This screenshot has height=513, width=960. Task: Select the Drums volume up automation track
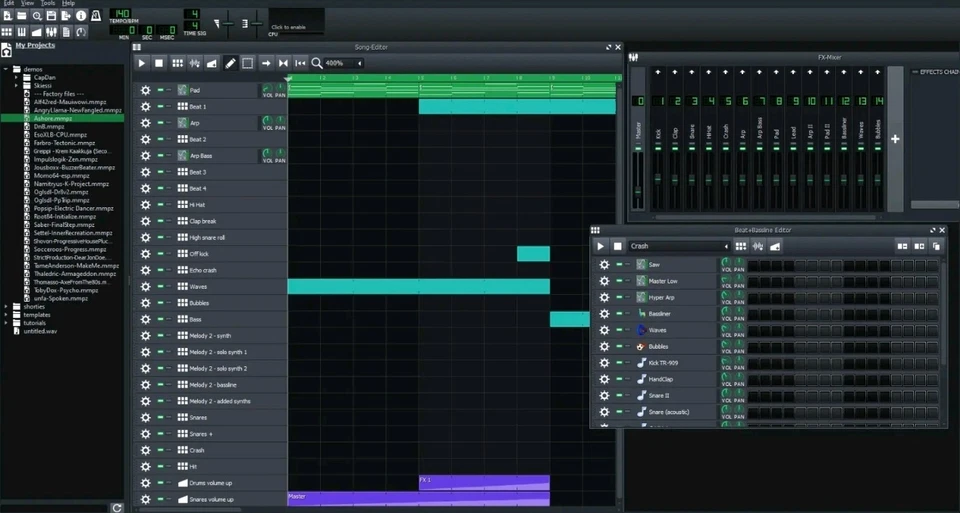(211, 483)
